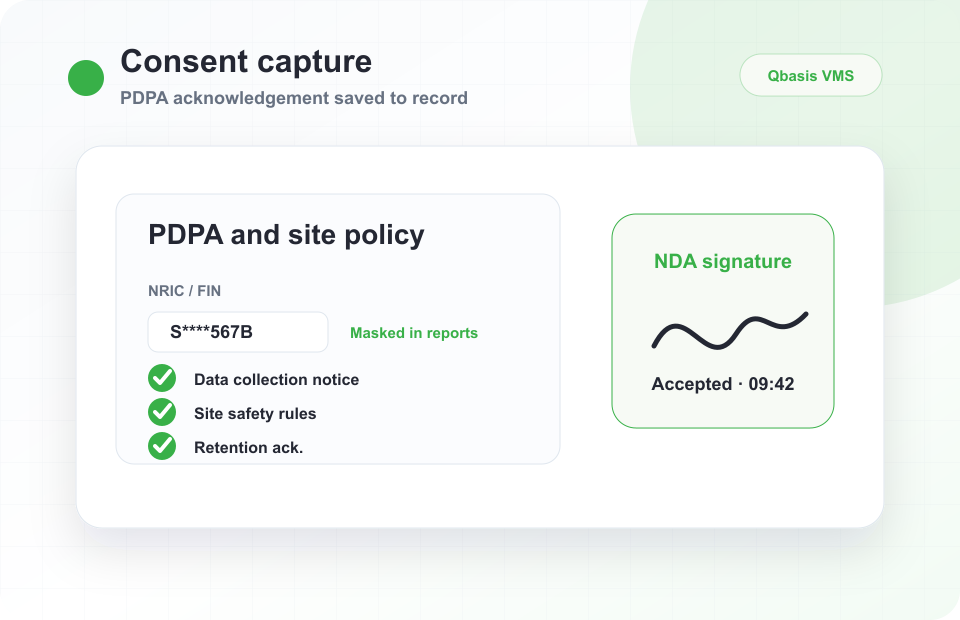Viewport: 960px width, 620px height.
Task: Click the 'Masked in reports' label
Action: tap(414, 333)
